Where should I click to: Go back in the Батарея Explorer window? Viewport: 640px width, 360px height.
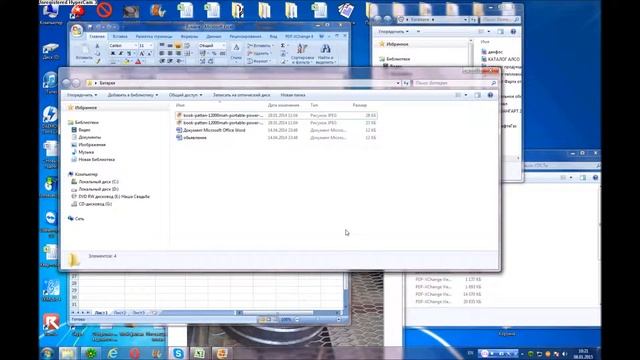pos(67,83)
